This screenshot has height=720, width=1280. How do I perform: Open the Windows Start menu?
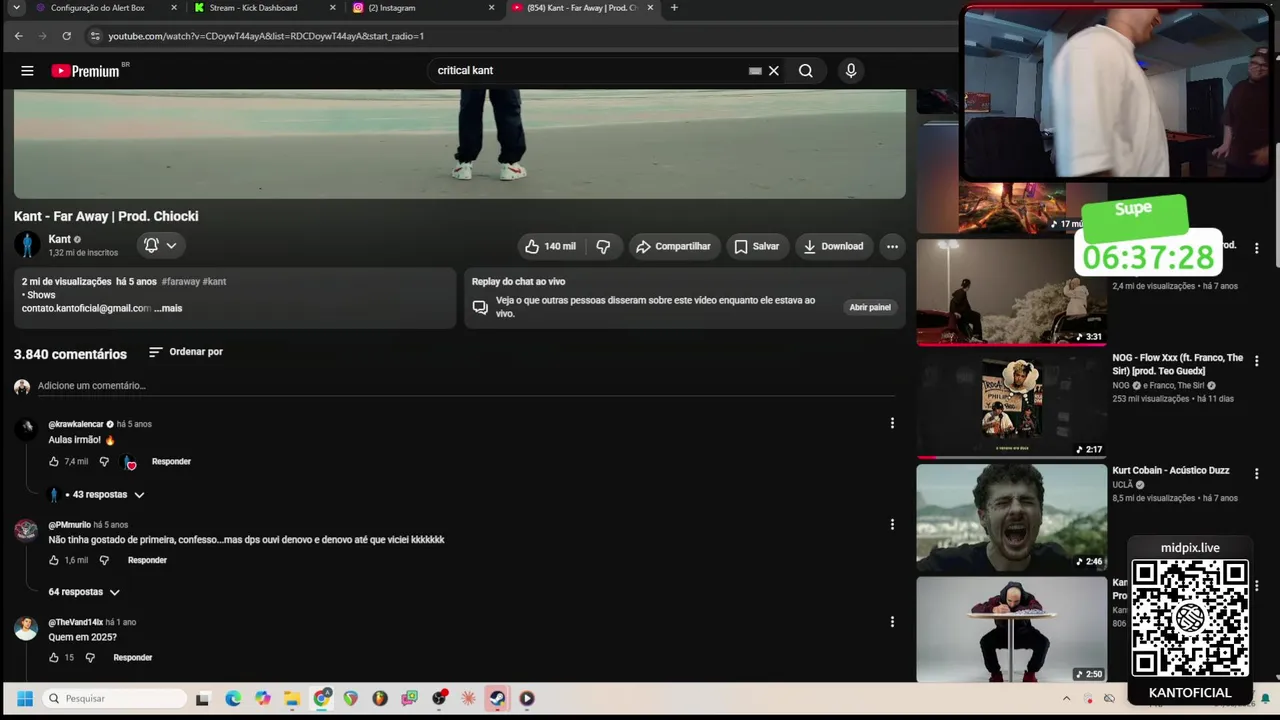coord(25,699)
